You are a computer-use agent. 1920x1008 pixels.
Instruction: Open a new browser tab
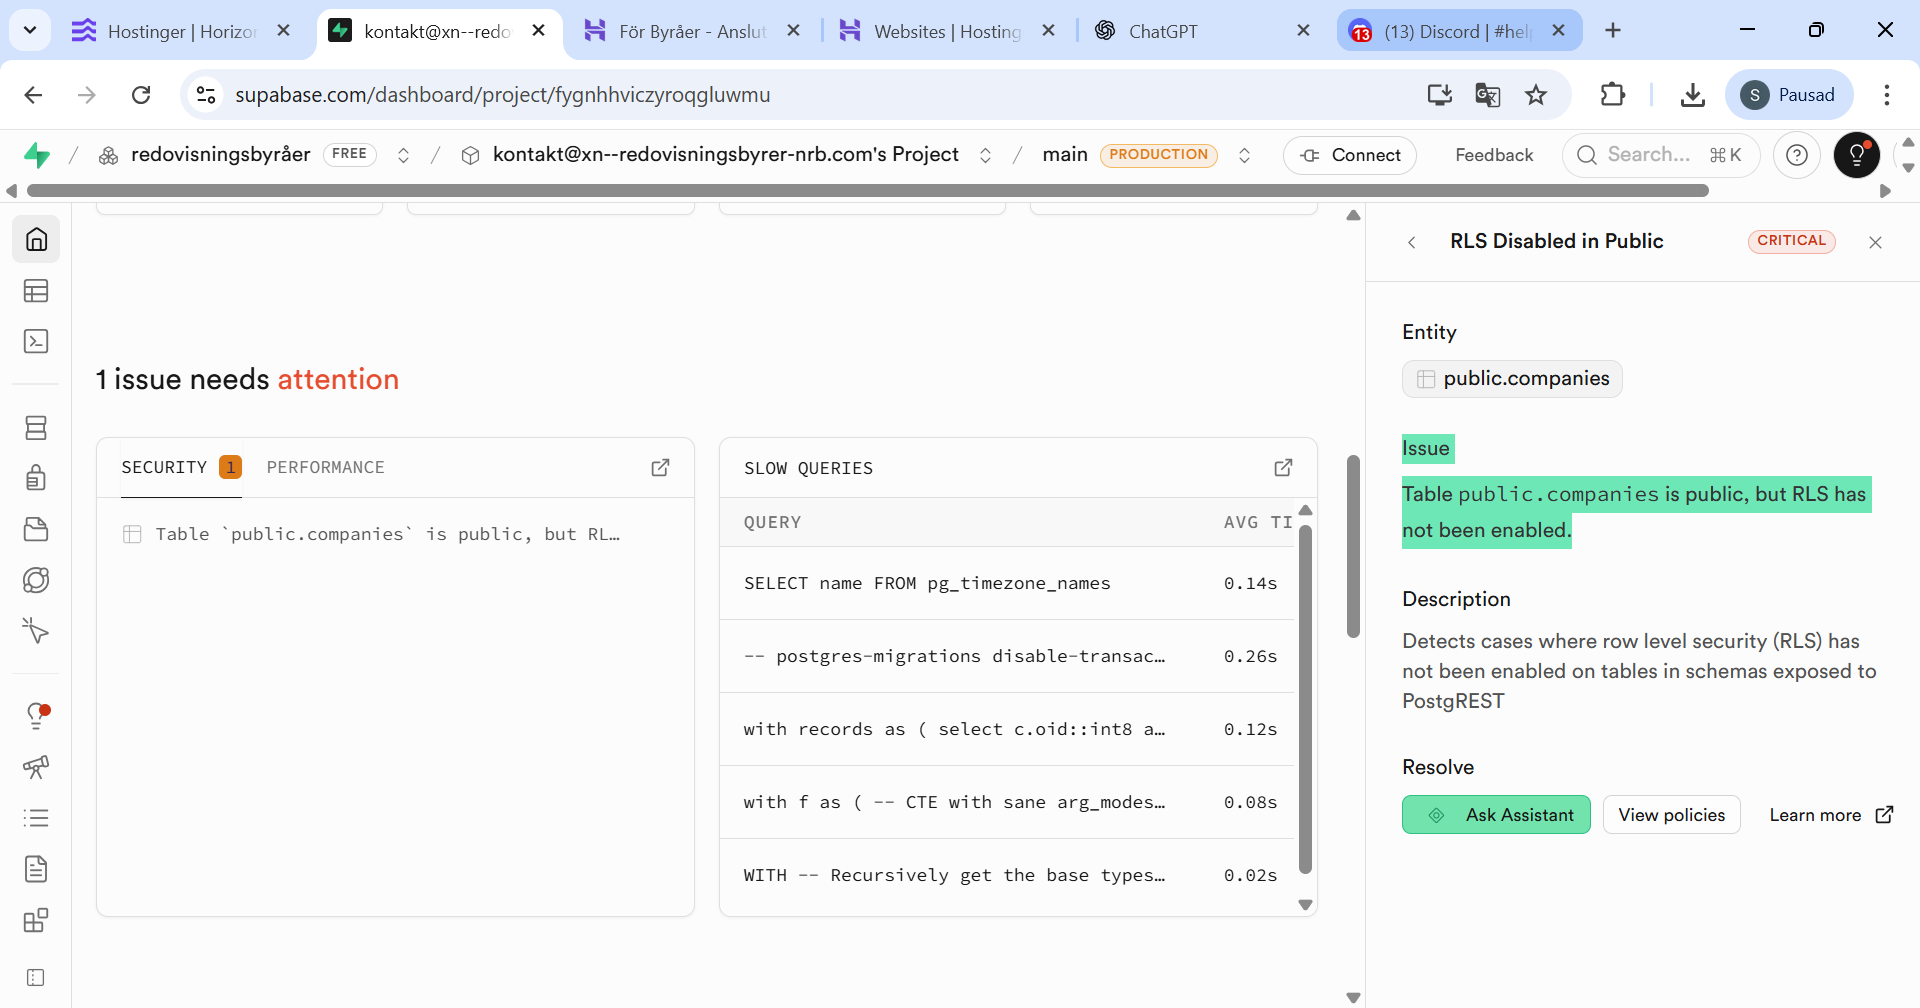1613,31
